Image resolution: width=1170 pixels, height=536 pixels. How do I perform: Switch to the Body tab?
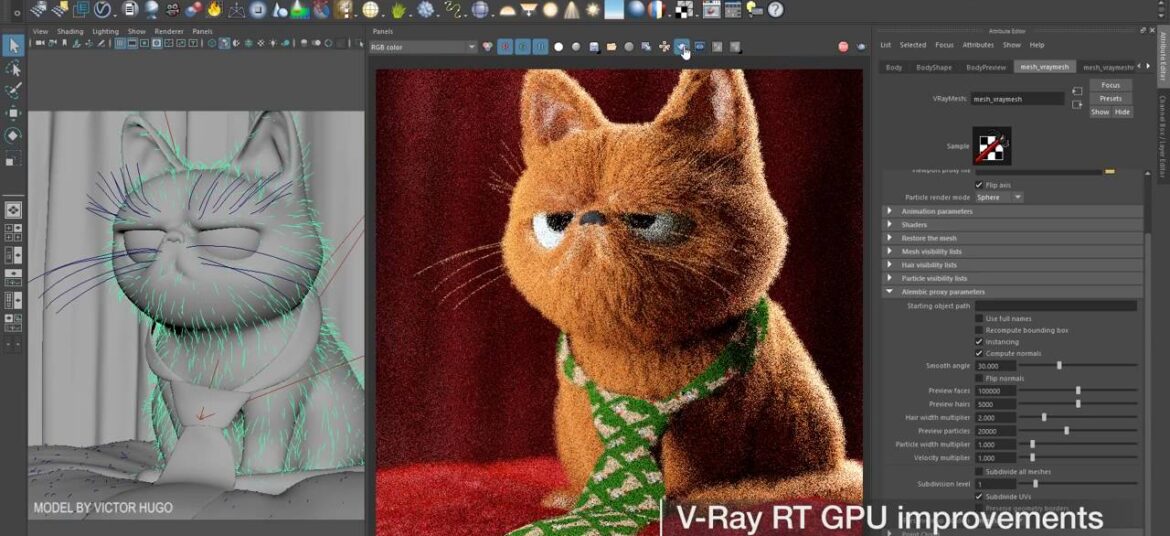click(x=893, y=67)
